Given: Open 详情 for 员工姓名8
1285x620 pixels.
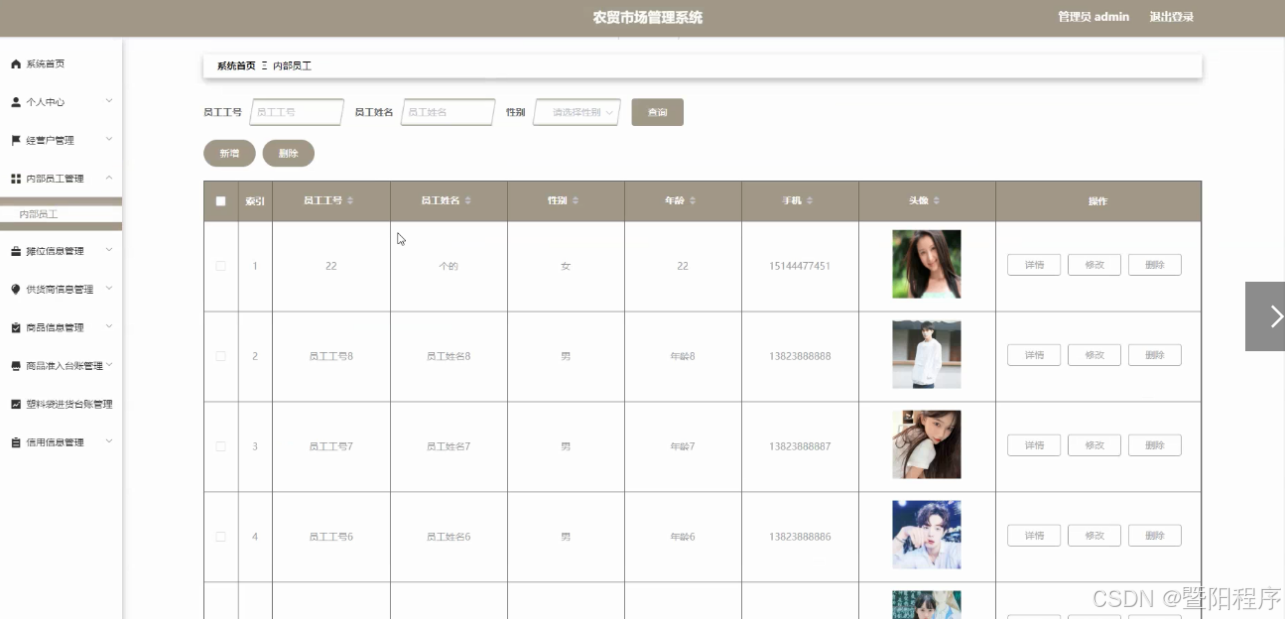Looking at the screenshot, I should (1034, 355).
